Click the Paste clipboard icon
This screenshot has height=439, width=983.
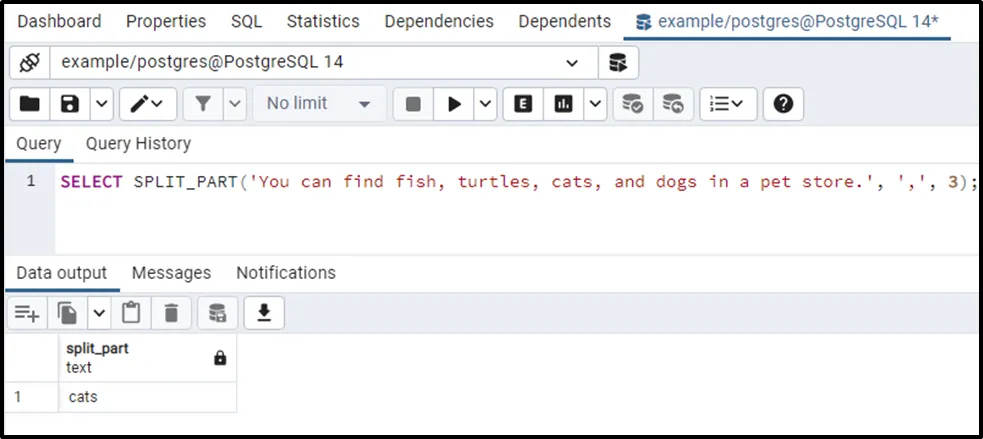[x=131, y=314]
